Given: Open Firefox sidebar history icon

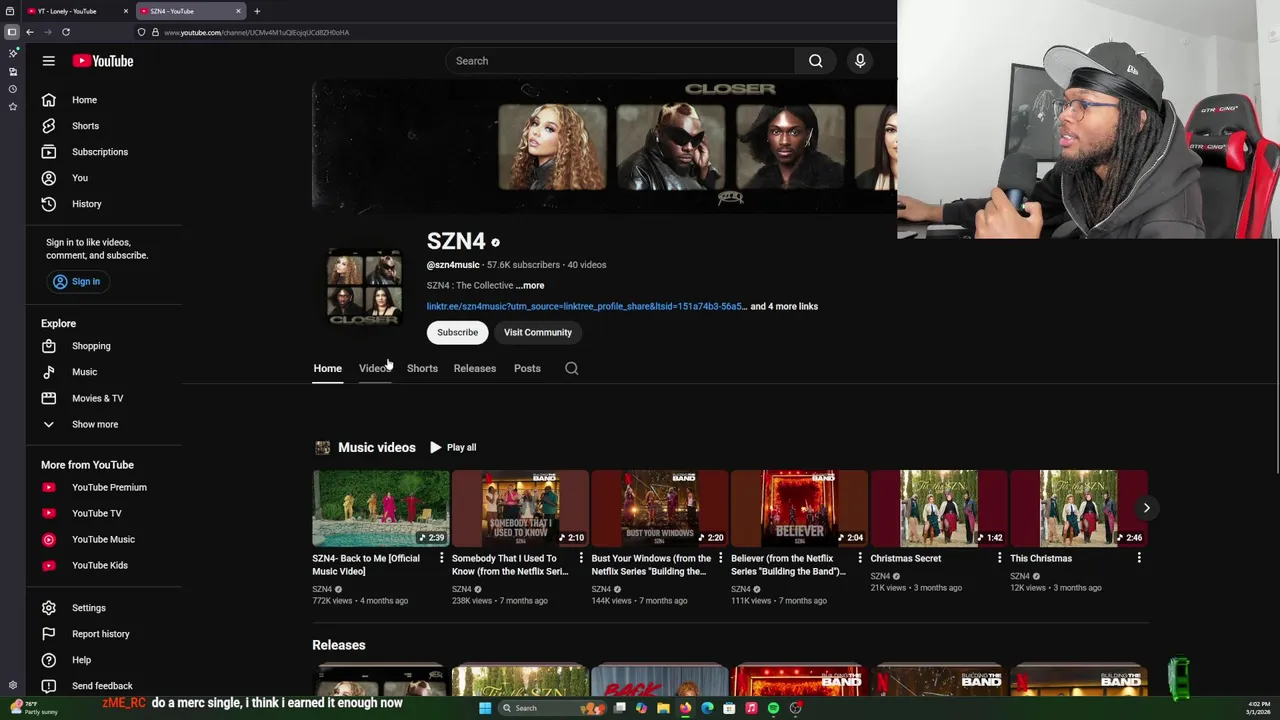Looking at the screenshot, I should pos(12,89).
